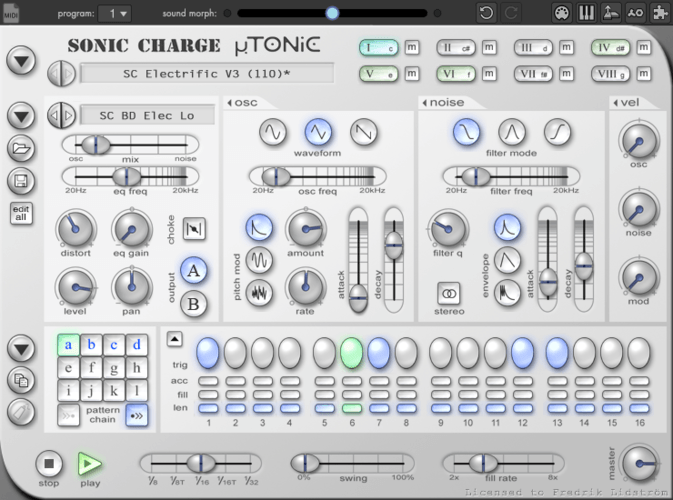Save drum patch with the disk icon
The width and height of the screenshot is (673, 500).
click(21, 181)
